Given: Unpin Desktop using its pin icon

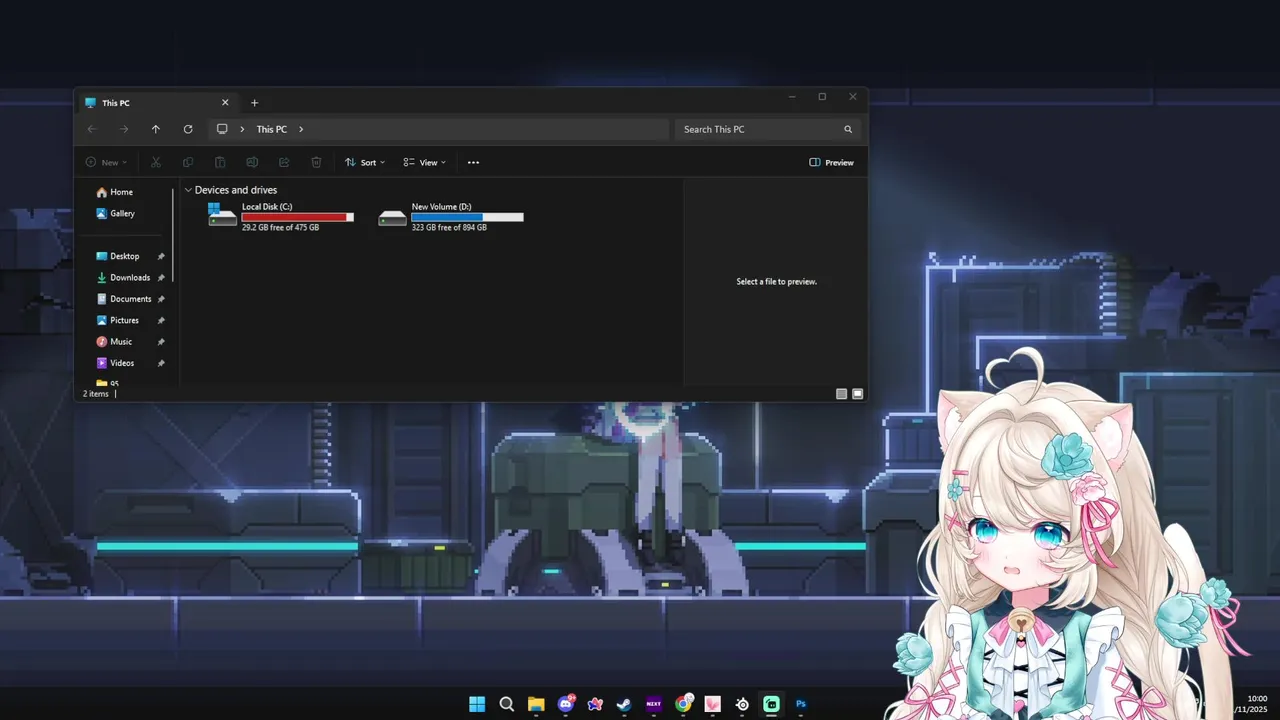Looking at the screenshot, I should (161, 256).
